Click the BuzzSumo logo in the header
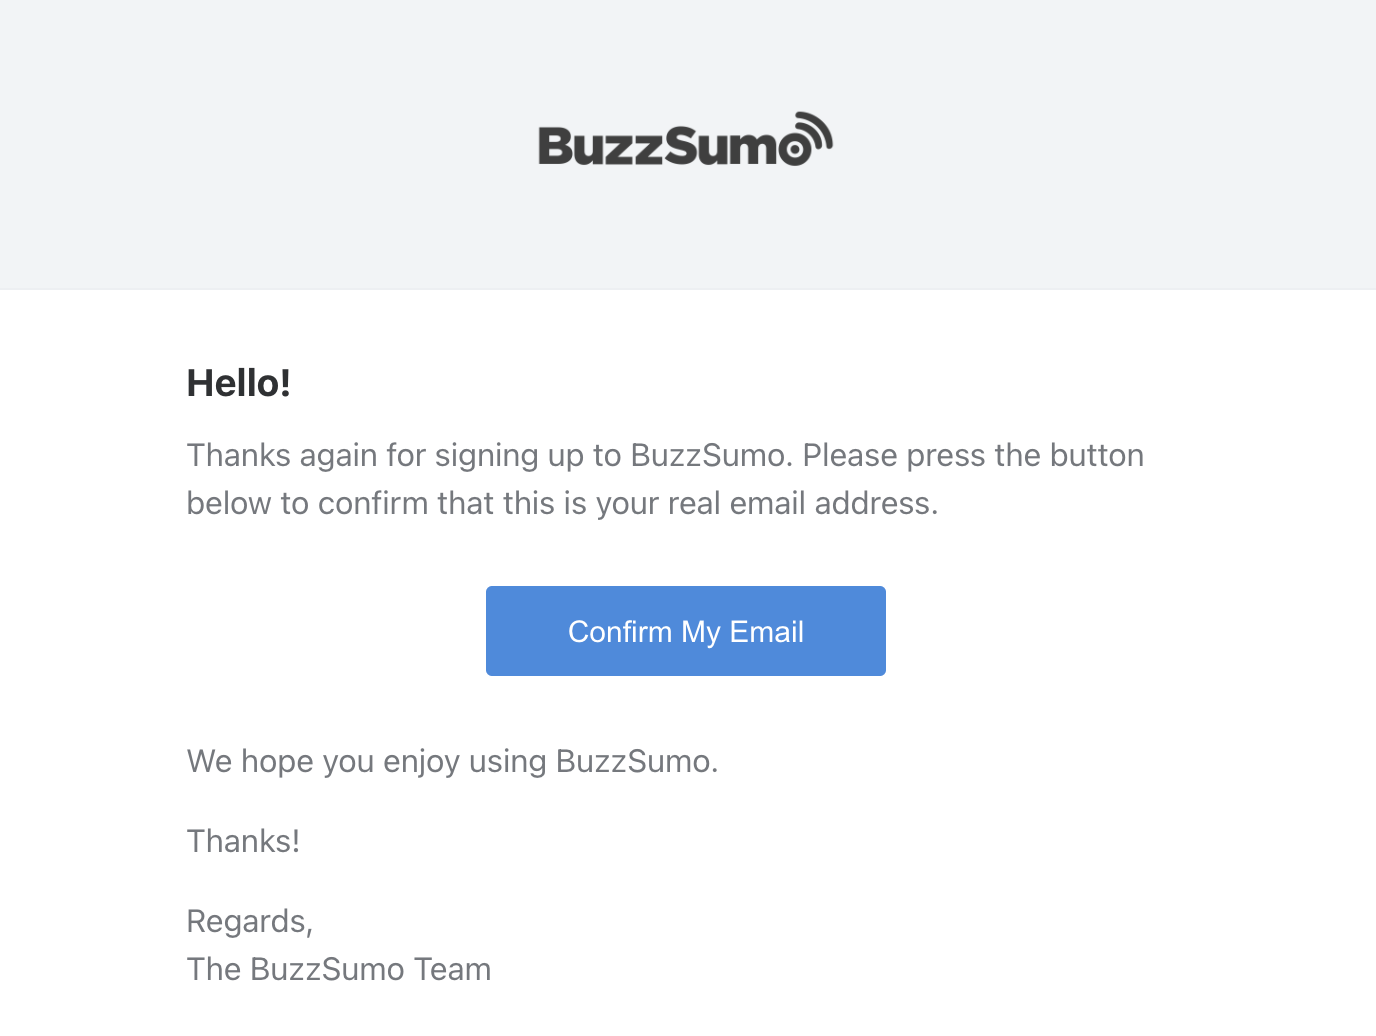1376x1036 pixels. (685, 141)
